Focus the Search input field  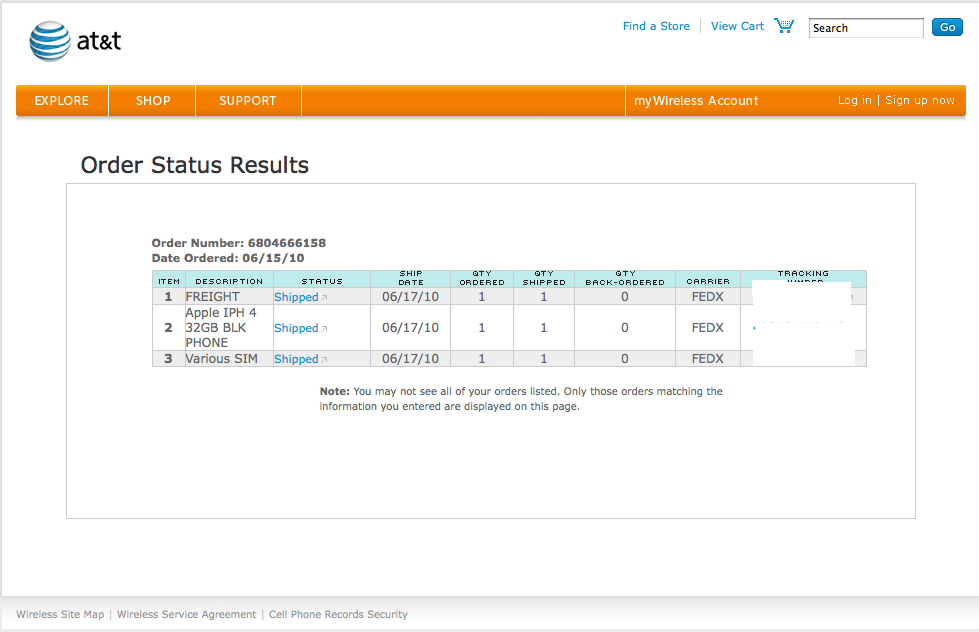pos(866,28)
